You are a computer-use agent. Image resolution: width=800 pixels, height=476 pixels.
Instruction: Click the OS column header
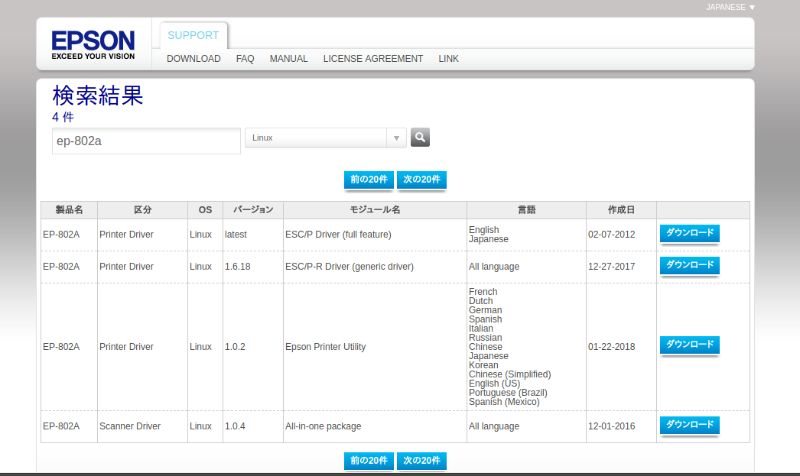click(205, 210)
